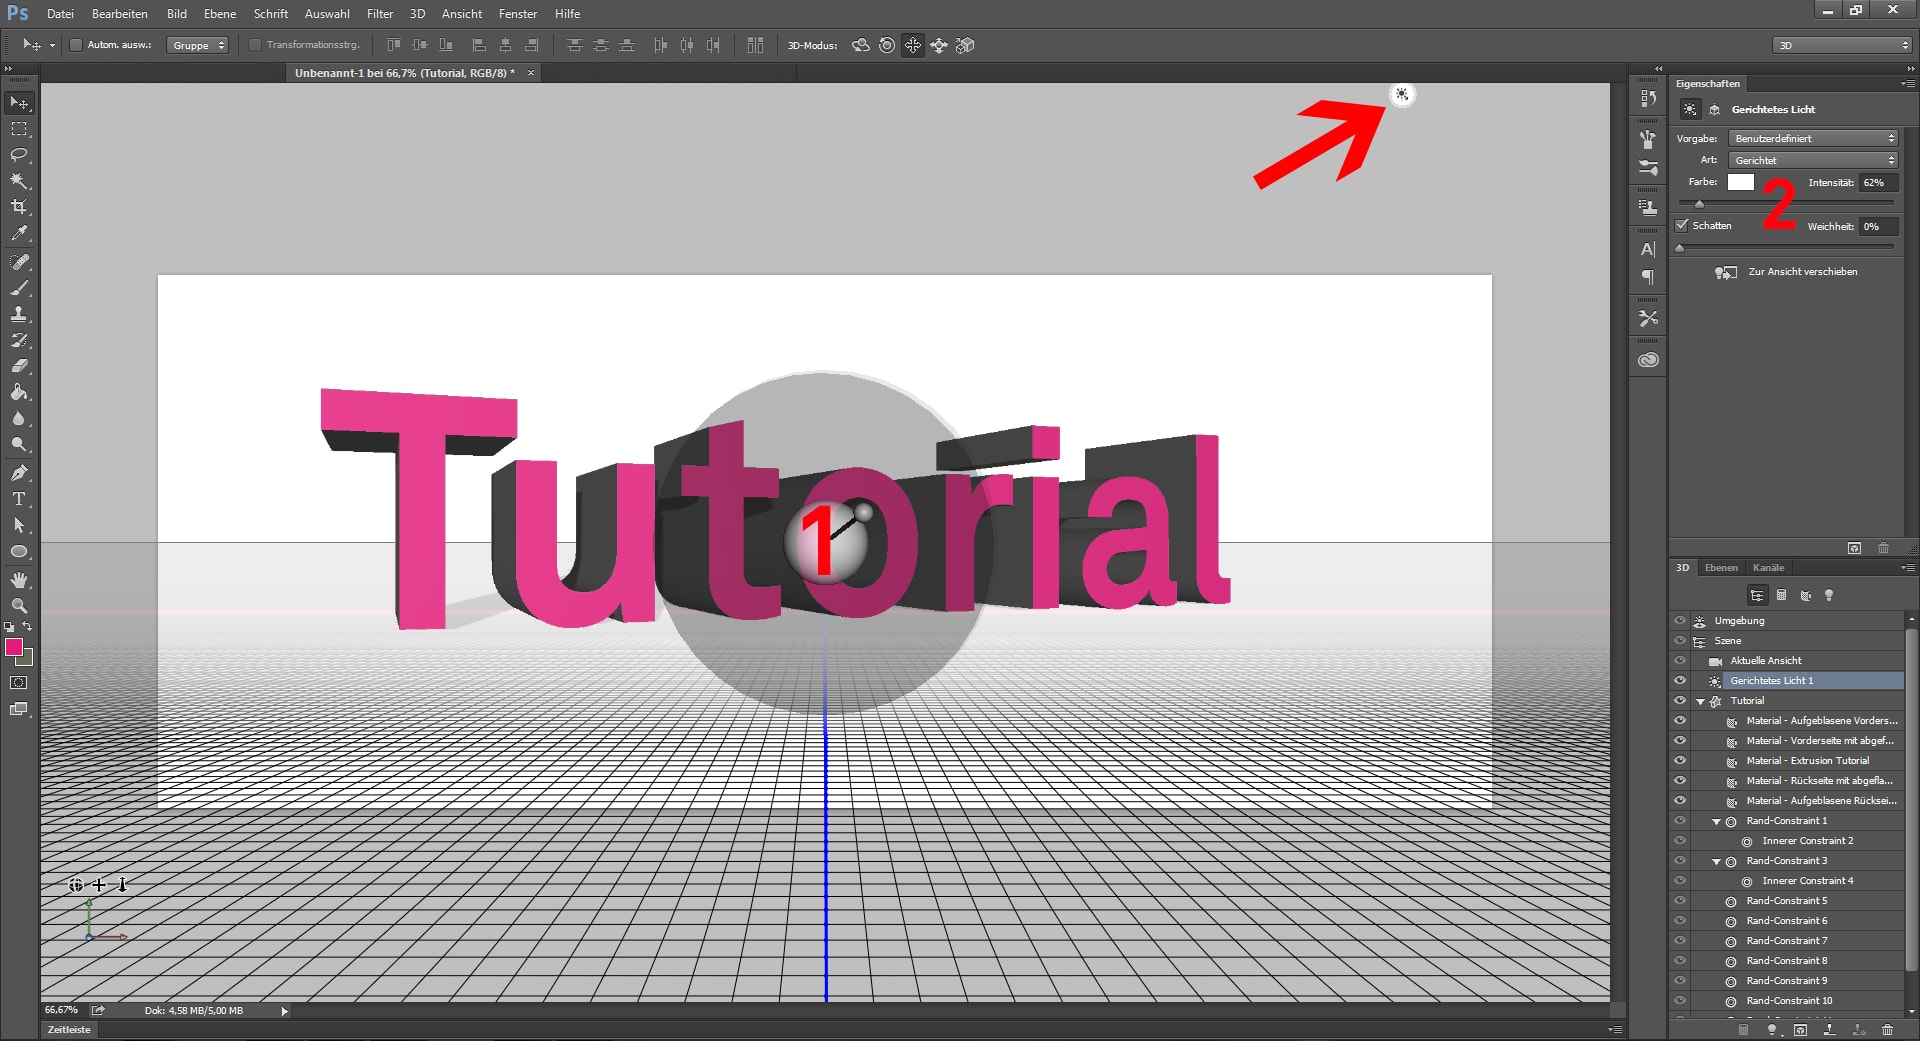The image size is (1920, 1041).
Task: Select the Crop tool
Action: pos(19,207)
